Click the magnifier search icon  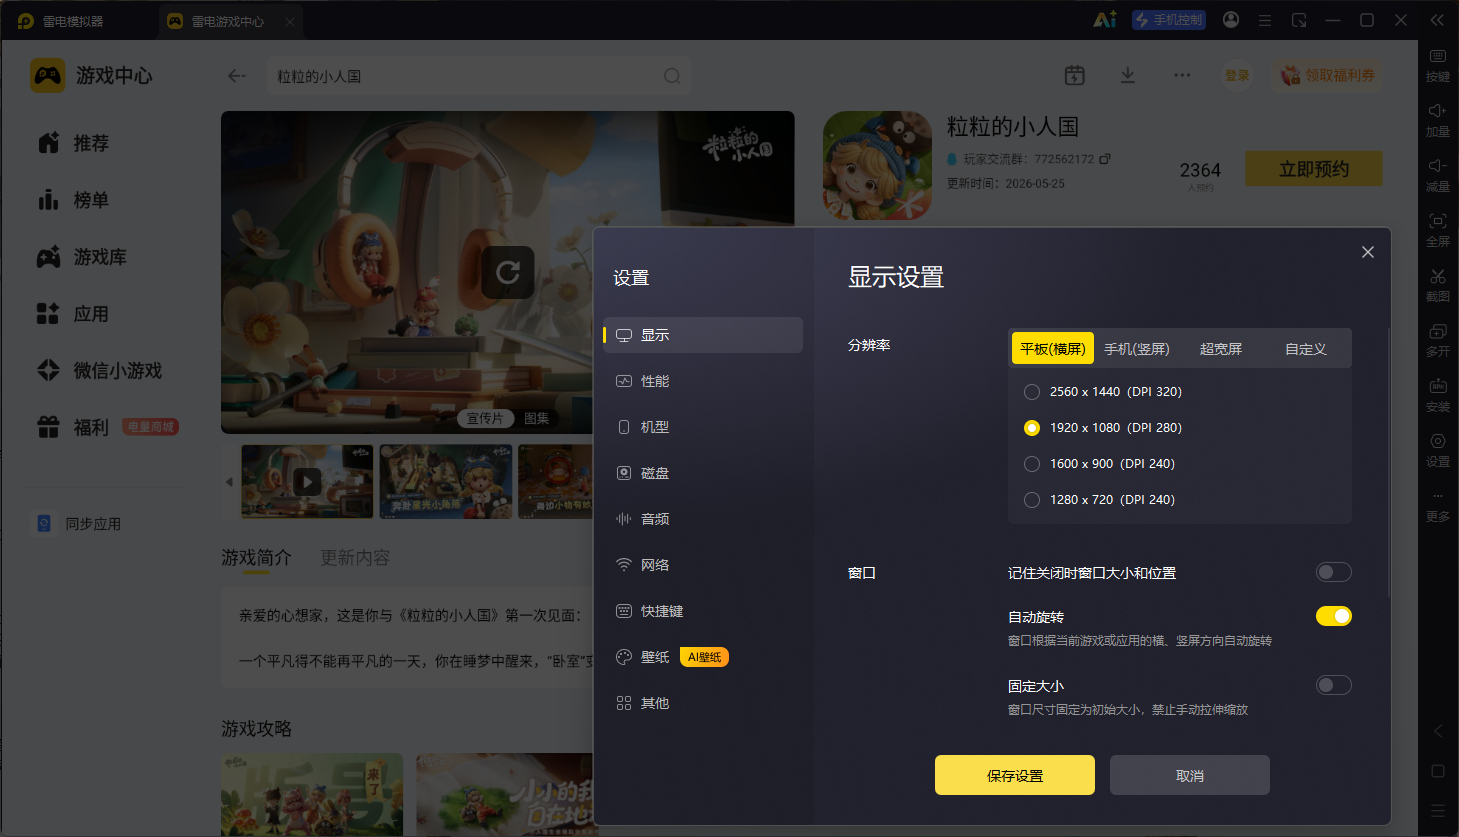672,76
